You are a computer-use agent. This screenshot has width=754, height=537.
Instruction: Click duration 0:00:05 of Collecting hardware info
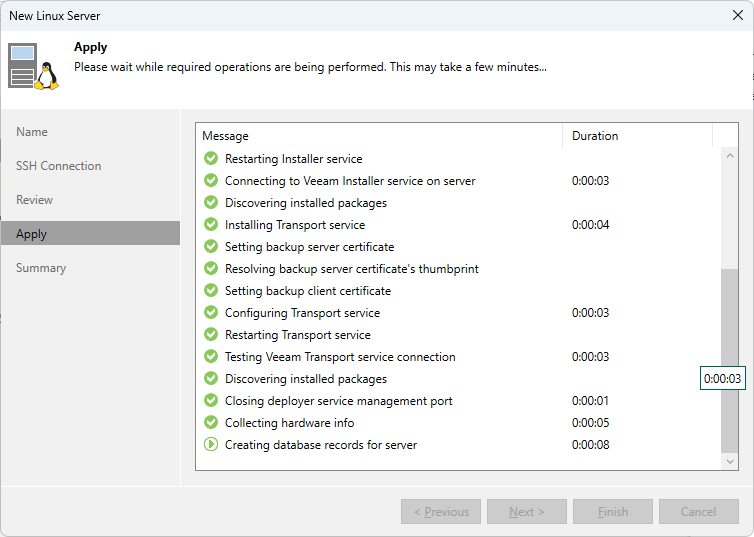pyautogui.click(x=590, y=423)
